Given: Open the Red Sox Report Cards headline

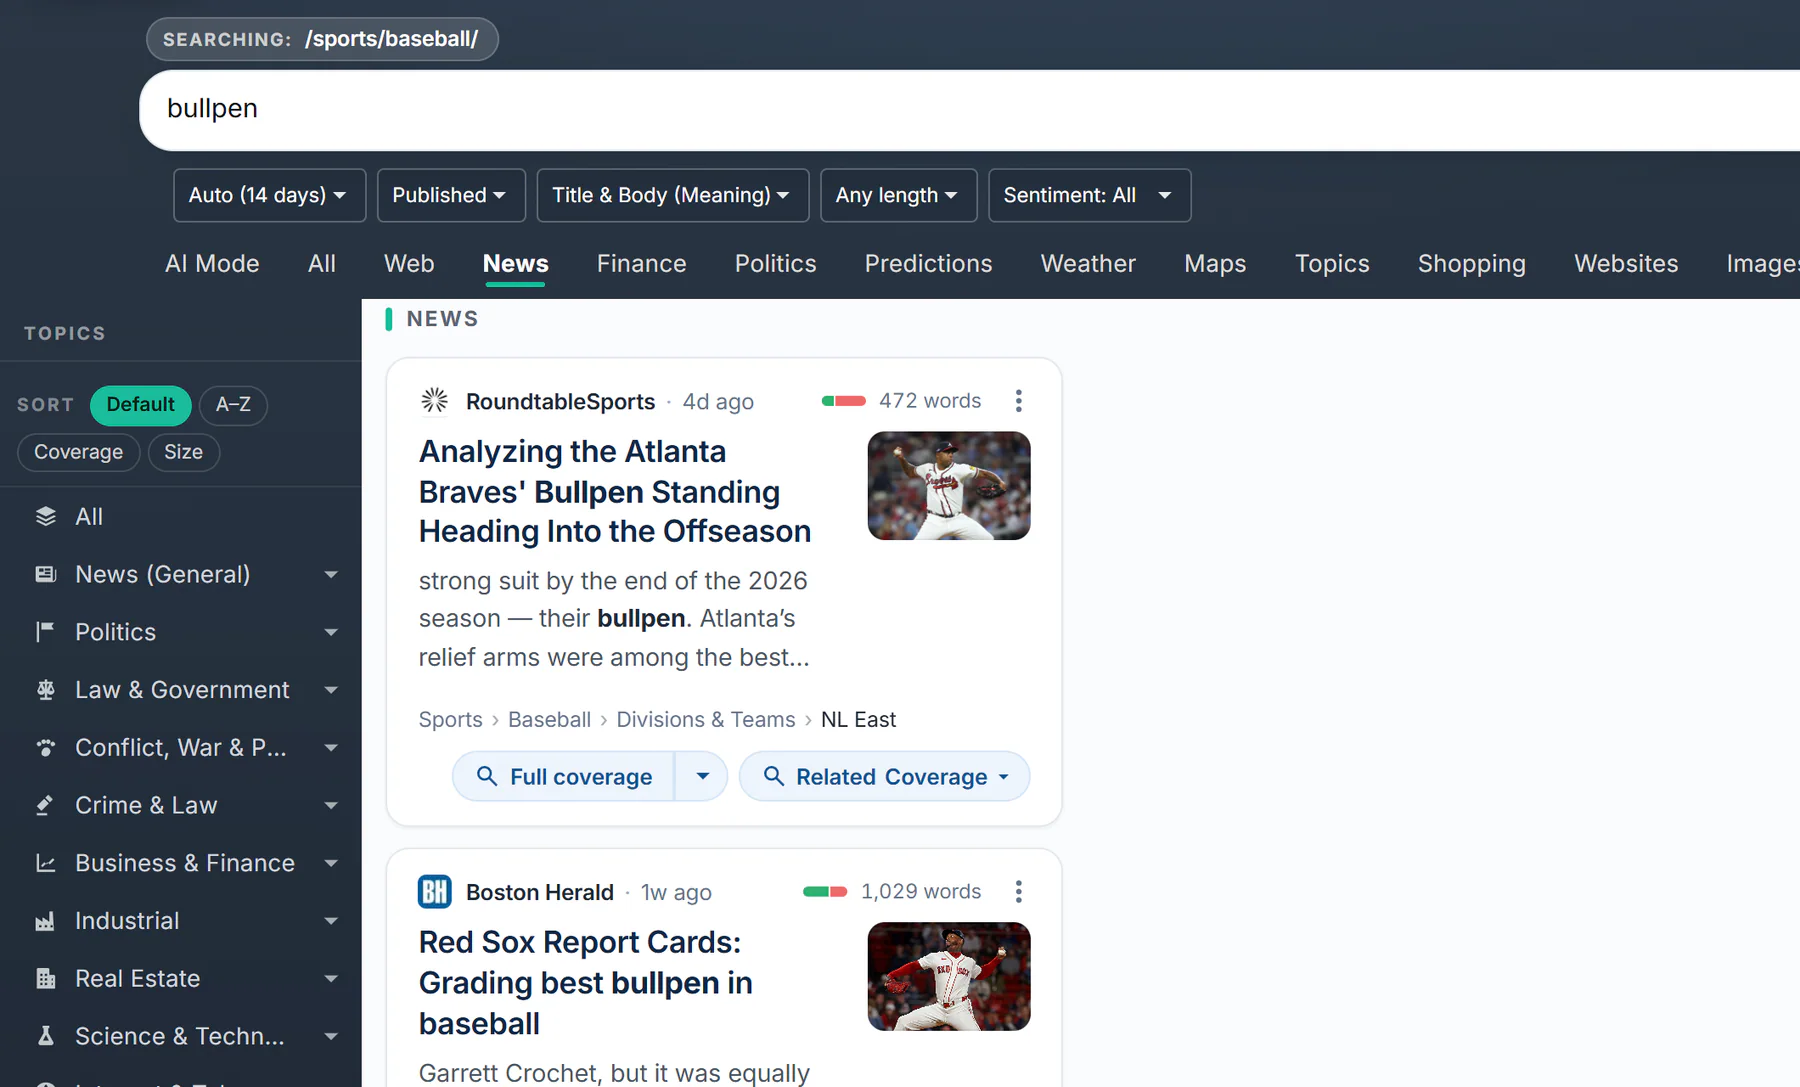Looking at the screenshot, I should (x=586, y=983).
